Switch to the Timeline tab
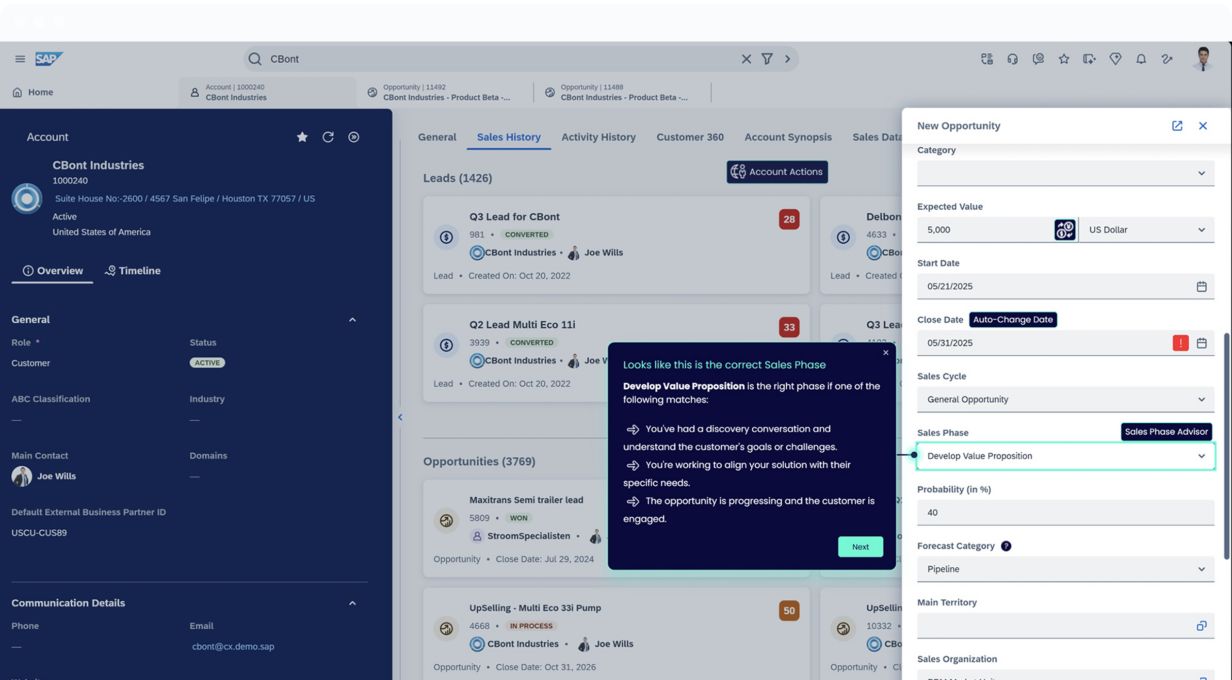 coord(133,271)
